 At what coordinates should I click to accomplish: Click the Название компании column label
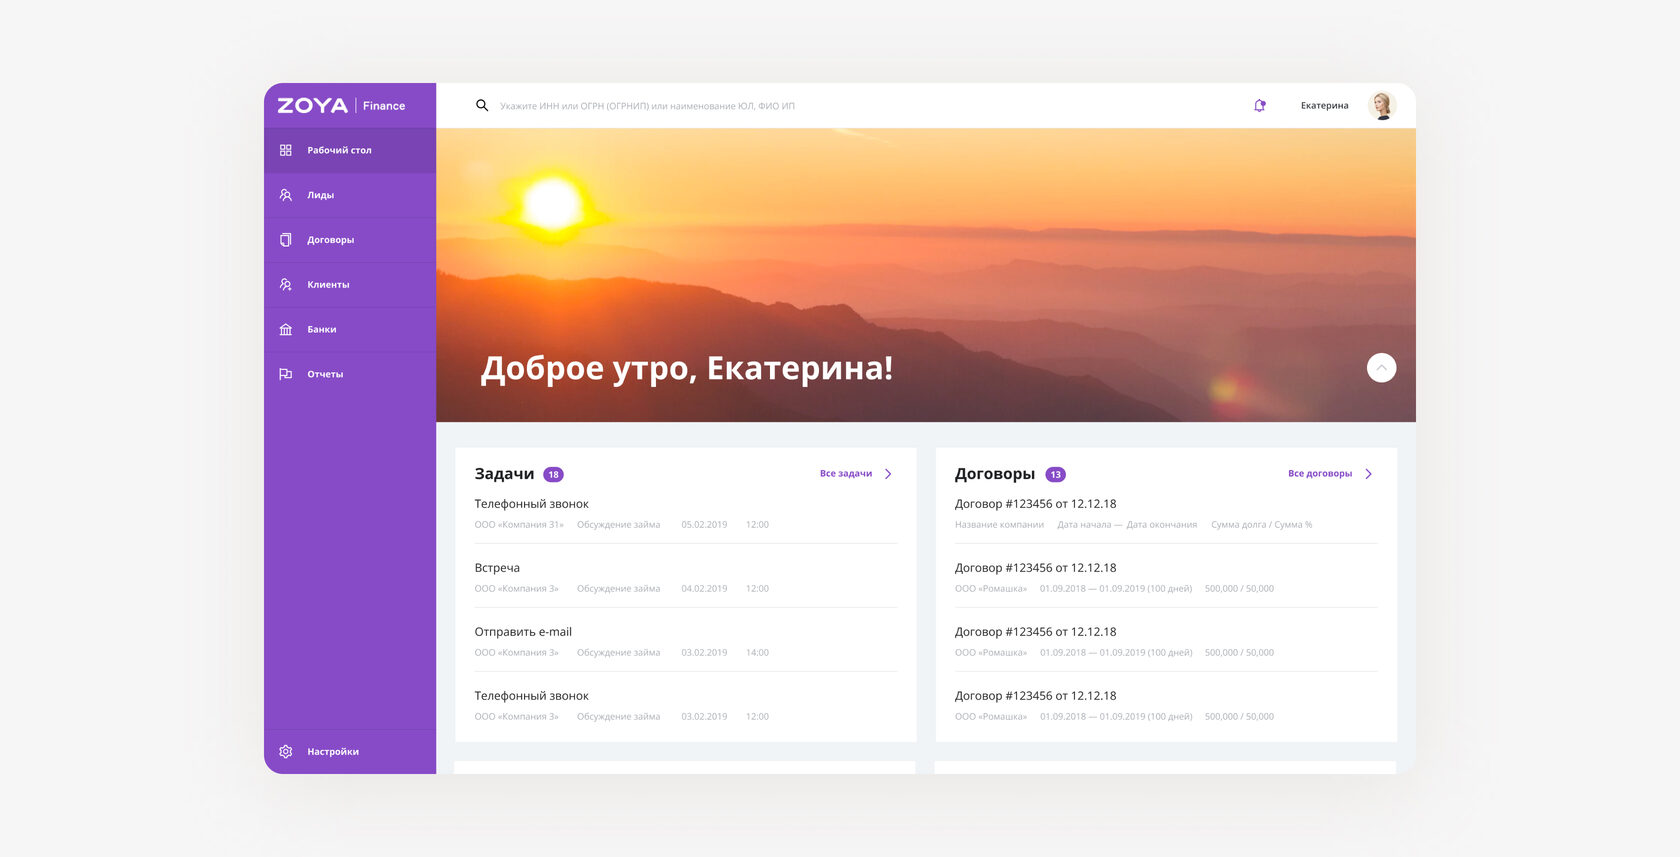pos(999,525)
